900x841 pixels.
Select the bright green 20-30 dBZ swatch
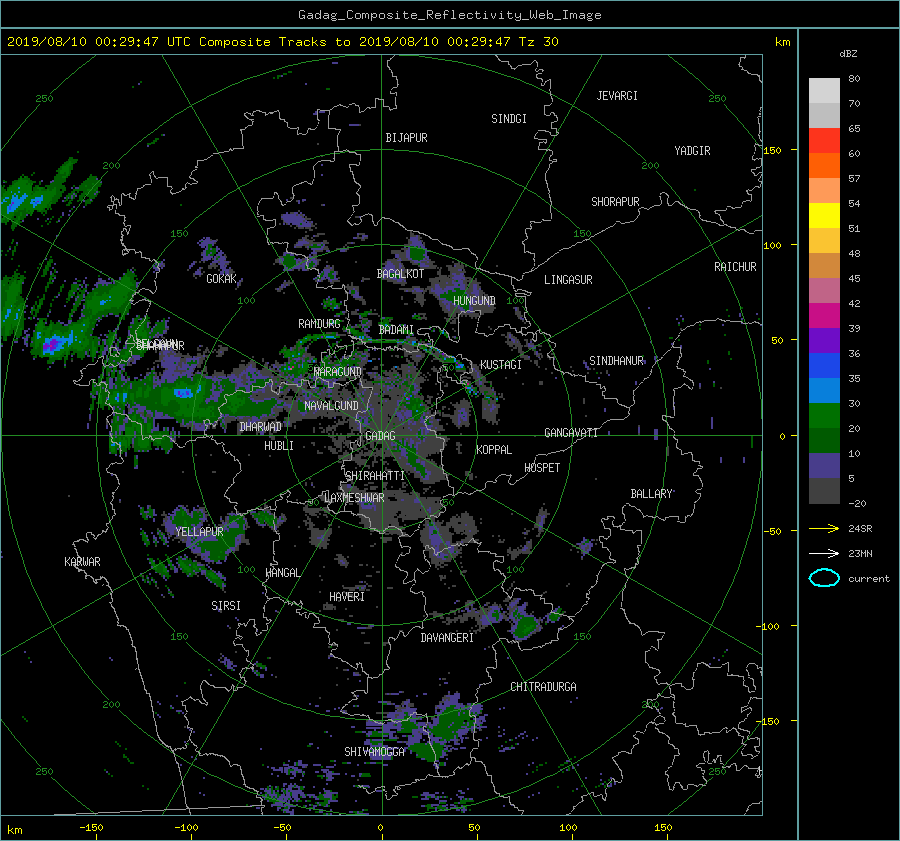(x=824, y=415)
